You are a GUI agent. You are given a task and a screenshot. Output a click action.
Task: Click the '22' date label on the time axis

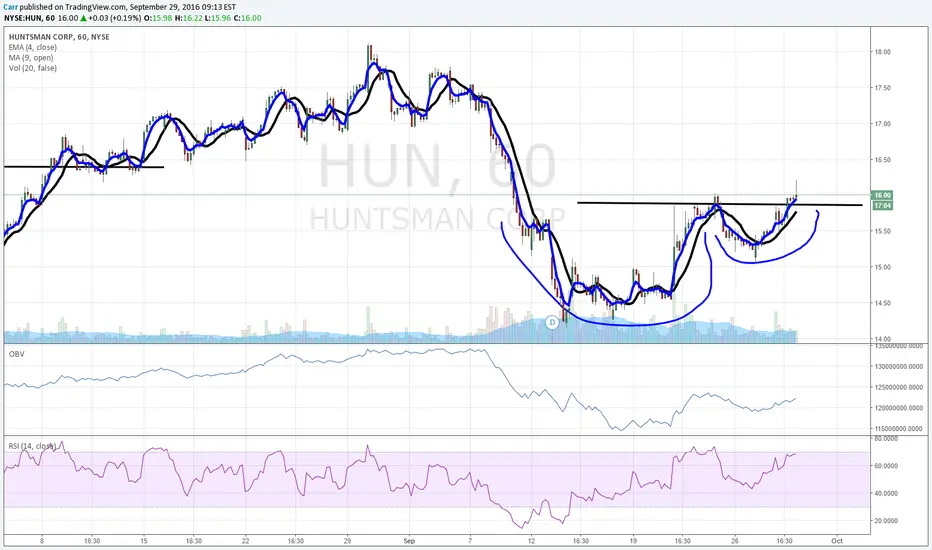click(245, 541)
